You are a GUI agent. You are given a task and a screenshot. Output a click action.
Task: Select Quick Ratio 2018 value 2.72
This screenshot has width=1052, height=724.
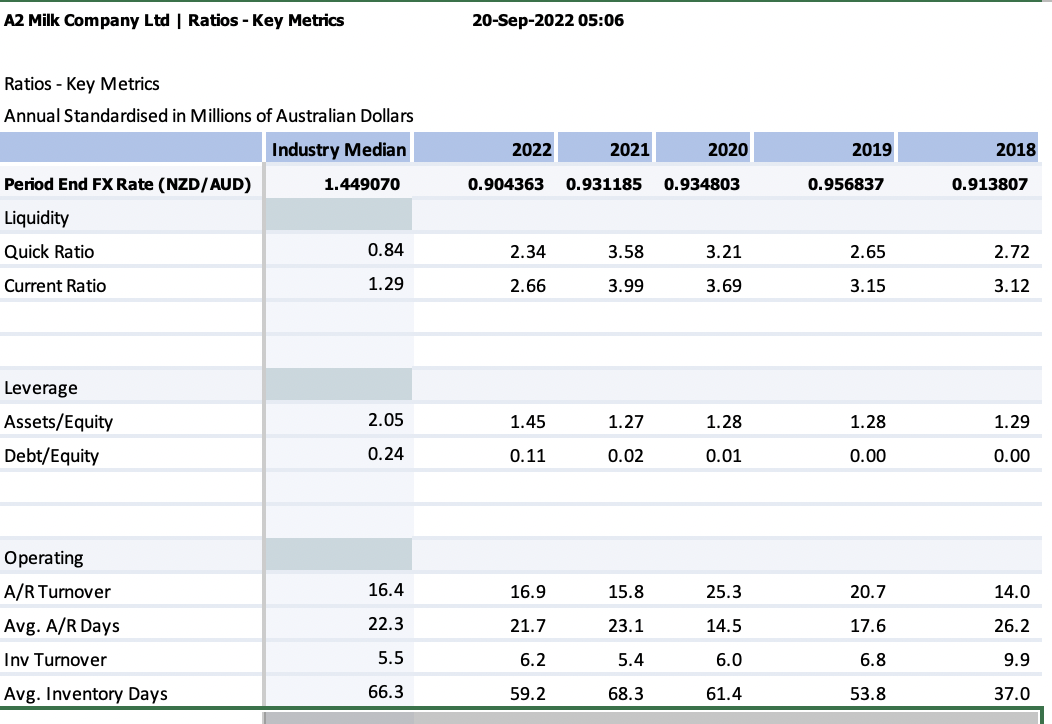point(1012,252)
